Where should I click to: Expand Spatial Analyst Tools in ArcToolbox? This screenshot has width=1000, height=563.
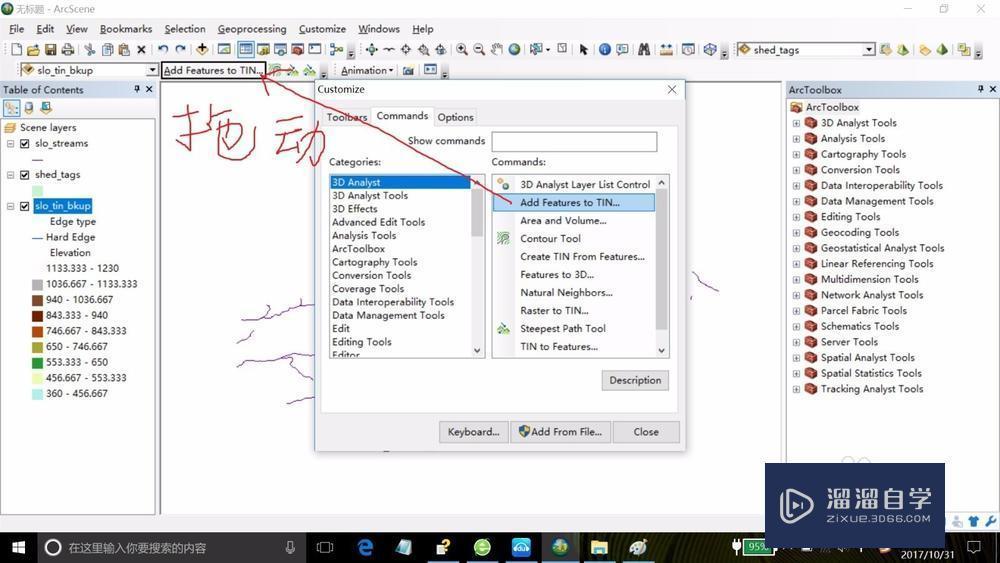click(x=796, y=358)
